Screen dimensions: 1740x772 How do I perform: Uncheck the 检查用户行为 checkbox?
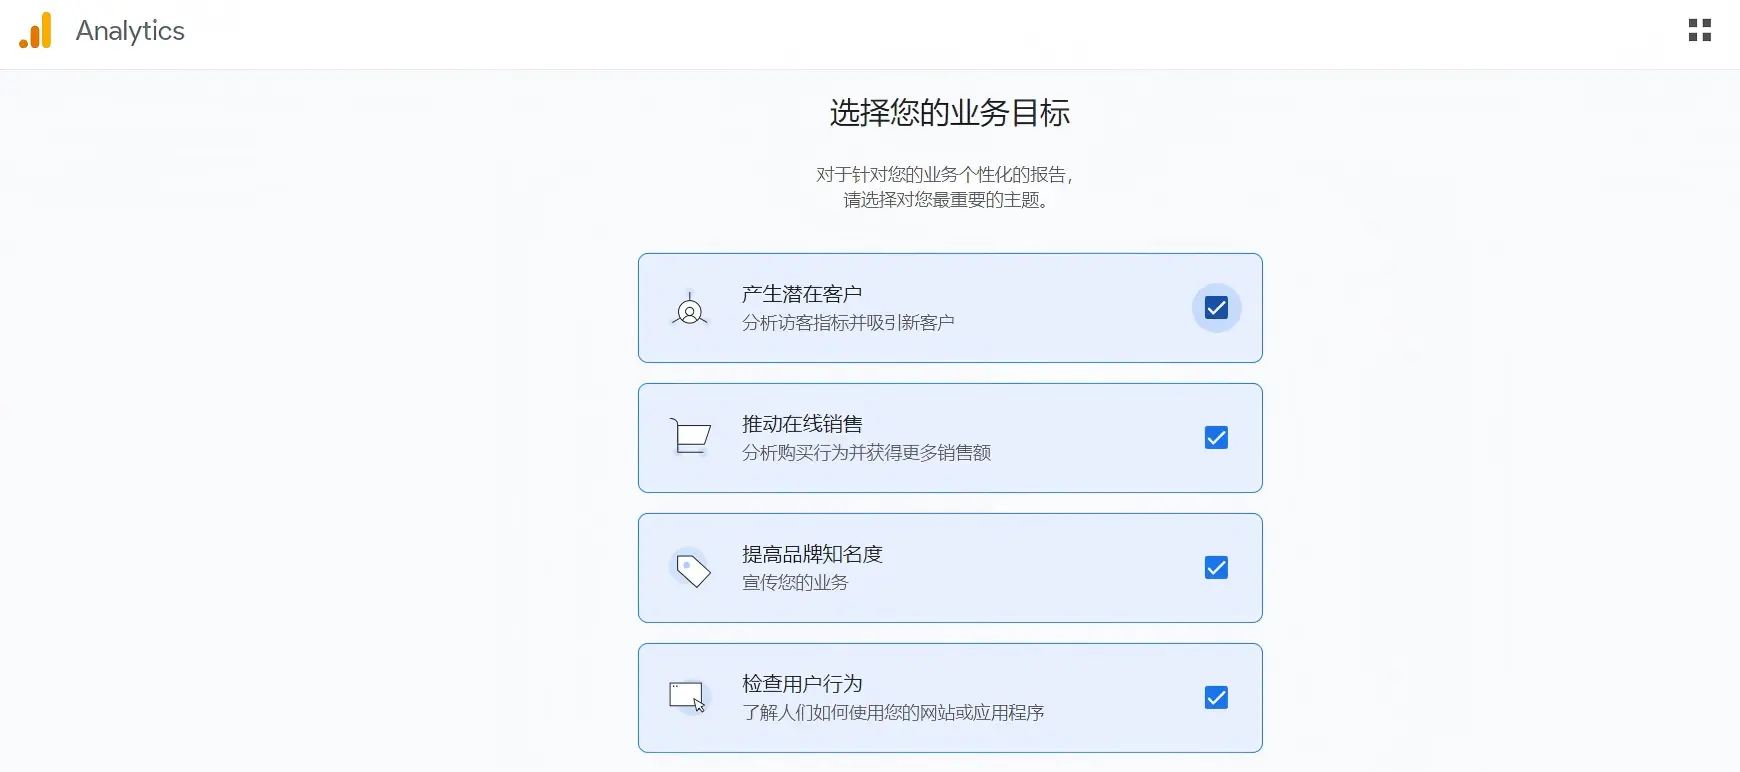1216,698
